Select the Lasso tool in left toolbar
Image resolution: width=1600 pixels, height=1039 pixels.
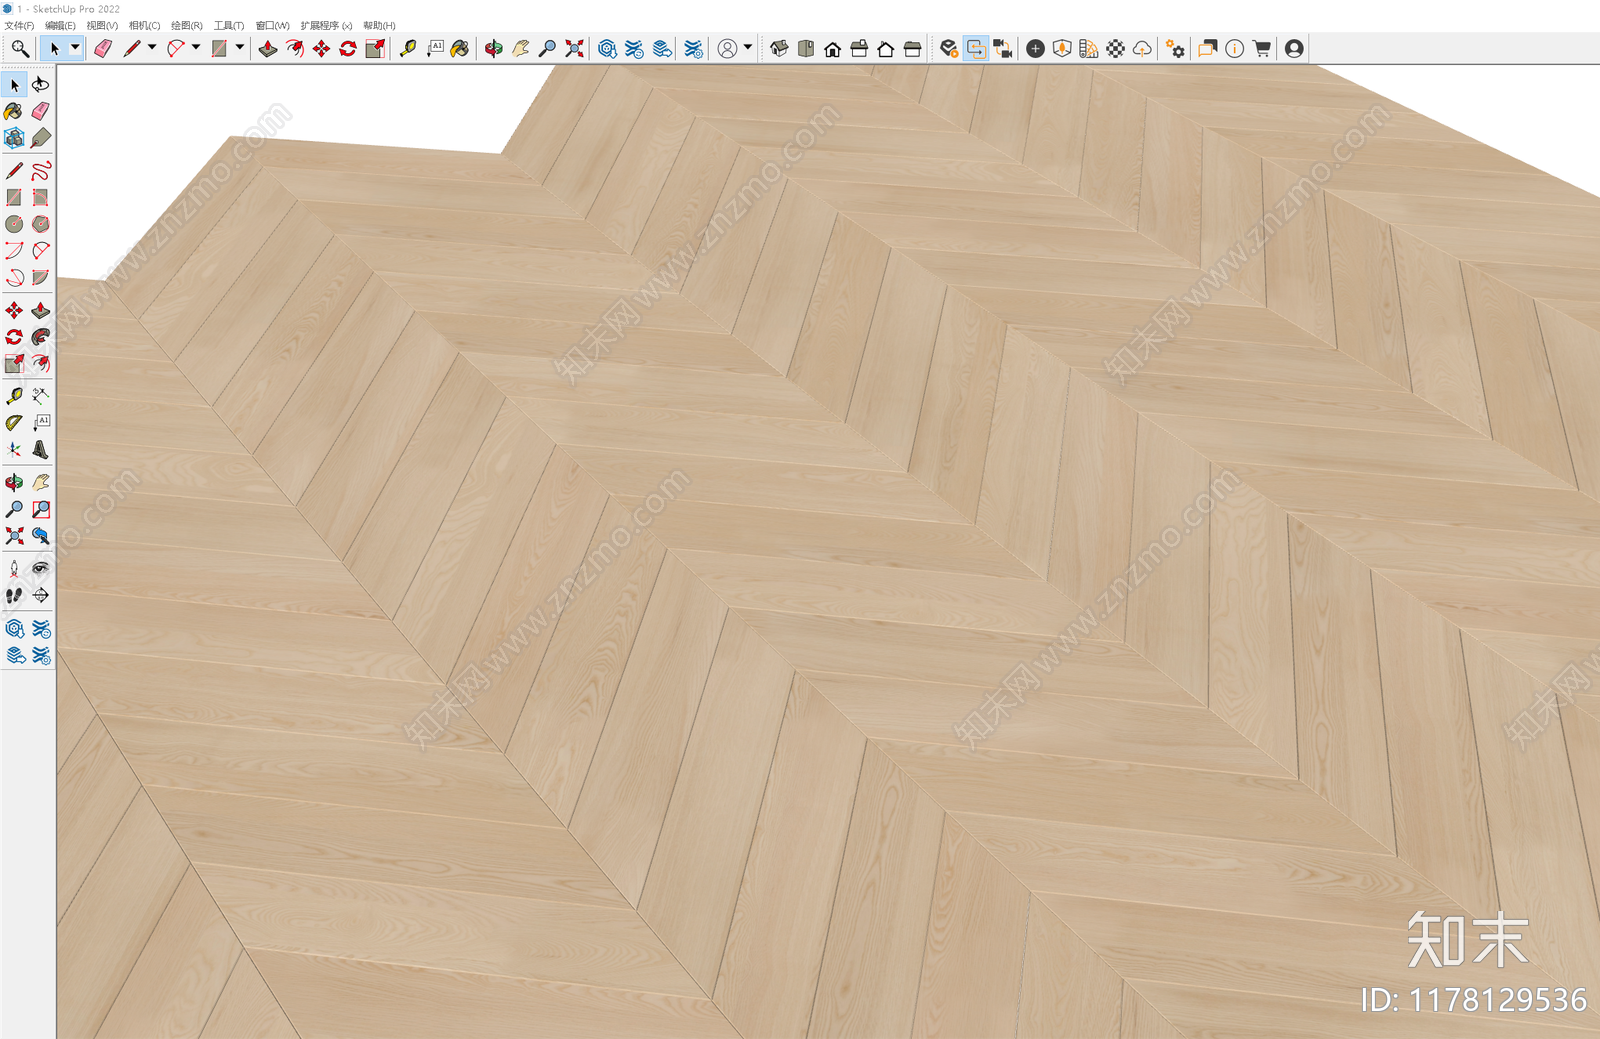41,85
